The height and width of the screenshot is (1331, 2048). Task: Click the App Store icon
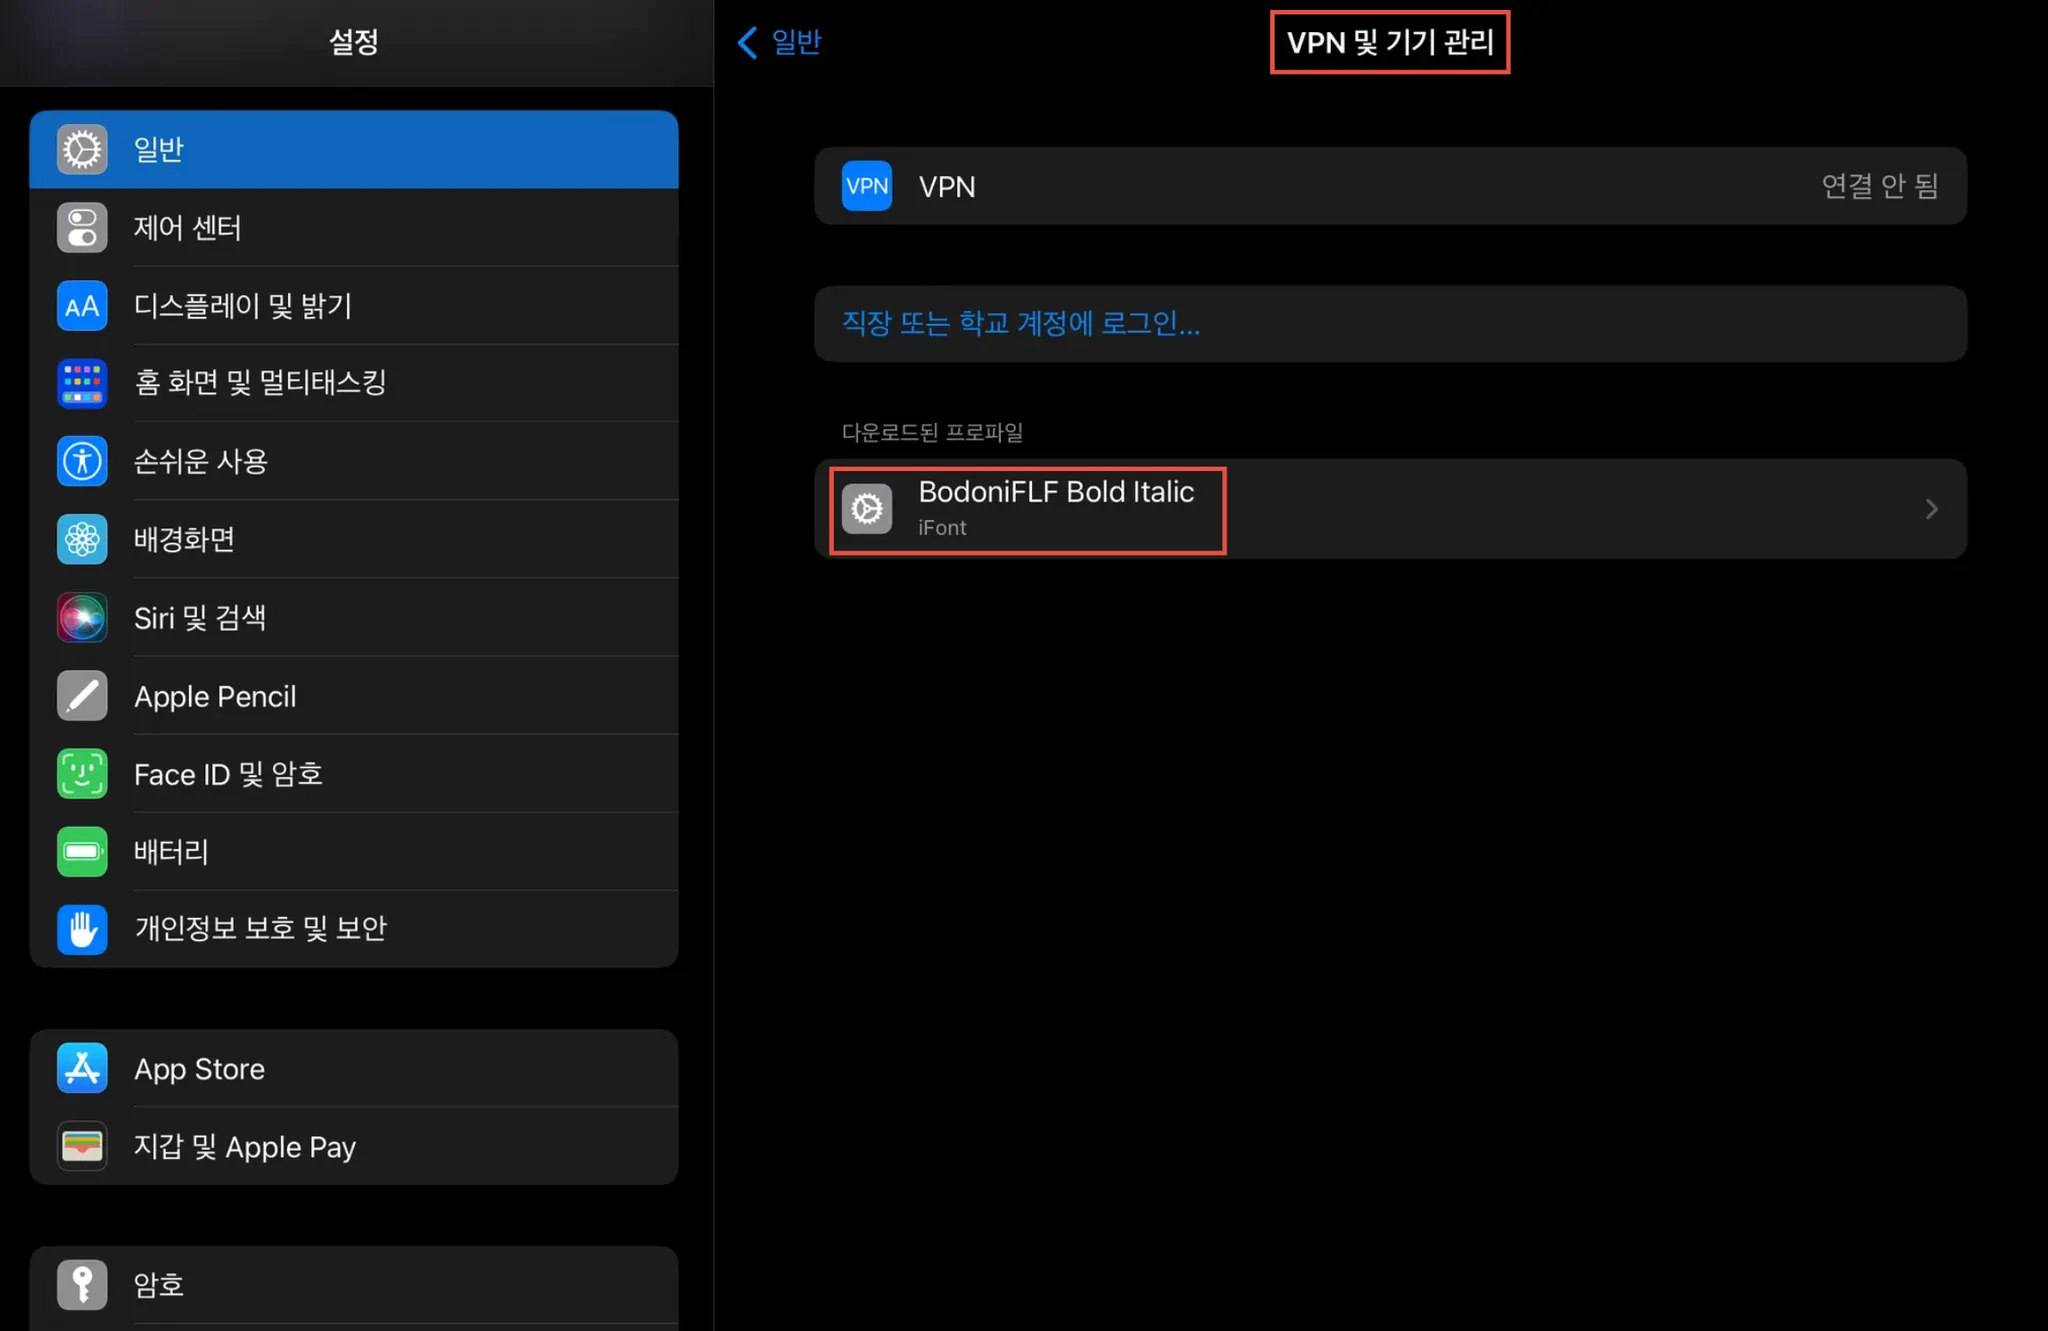point(82,1068)
